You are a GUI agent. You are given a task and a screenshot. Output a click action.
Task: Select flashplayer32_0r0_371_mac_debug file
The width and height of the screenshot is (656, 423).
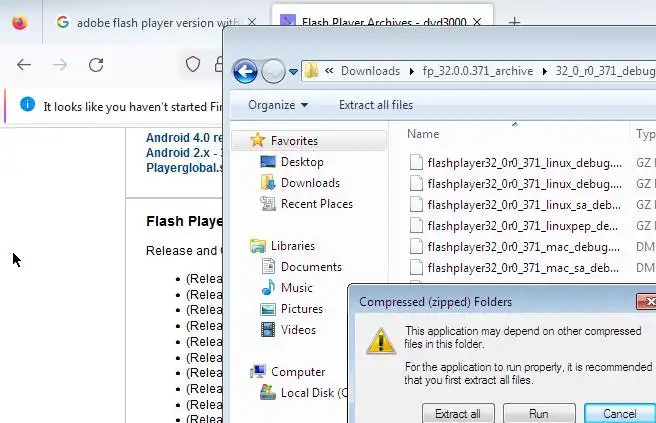point(523,246)
